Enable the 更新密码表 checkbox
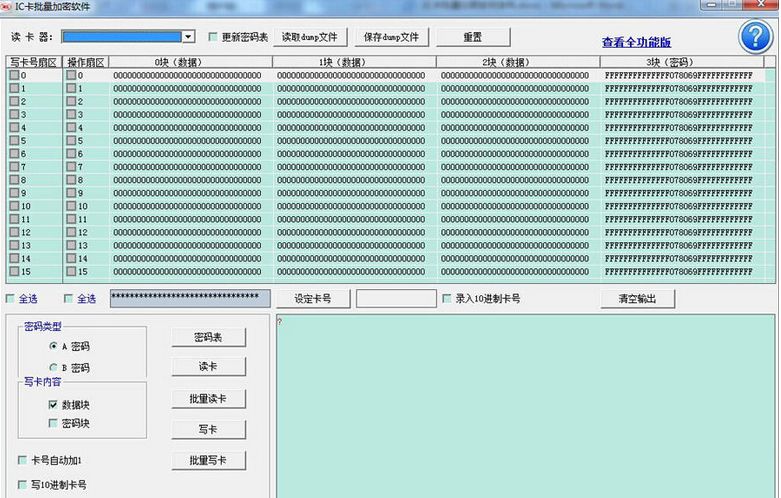This screenshot has height=498, width=781. [x=213, y=37]
